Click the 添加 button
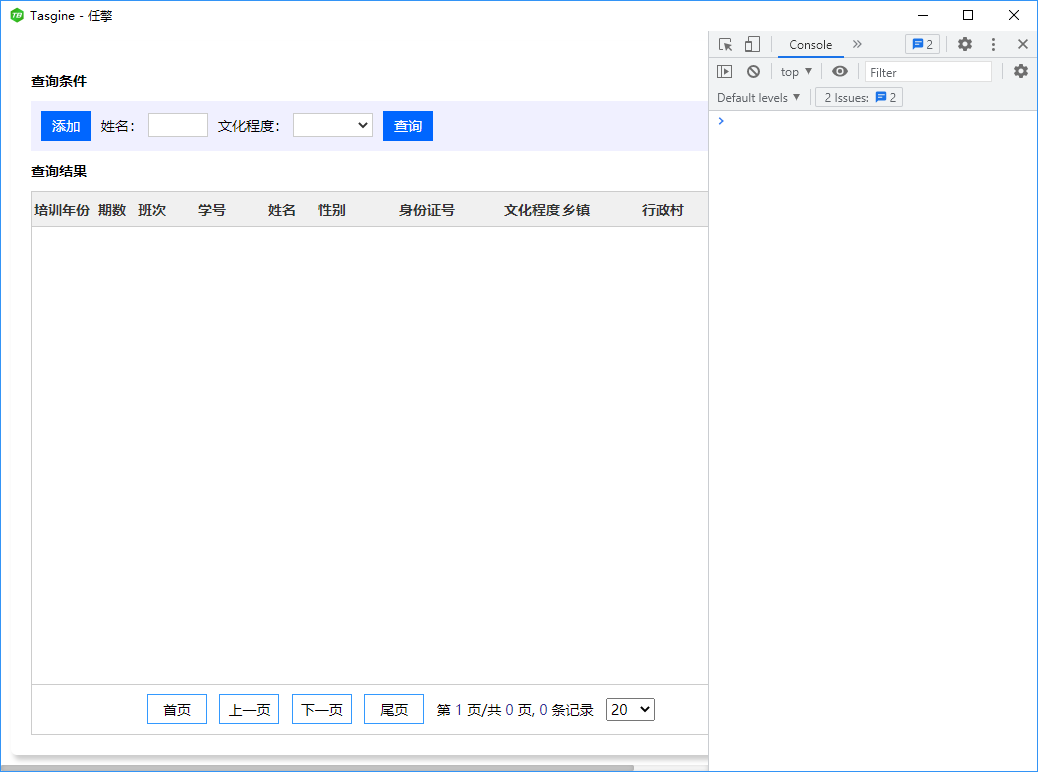 pos(66,126)
